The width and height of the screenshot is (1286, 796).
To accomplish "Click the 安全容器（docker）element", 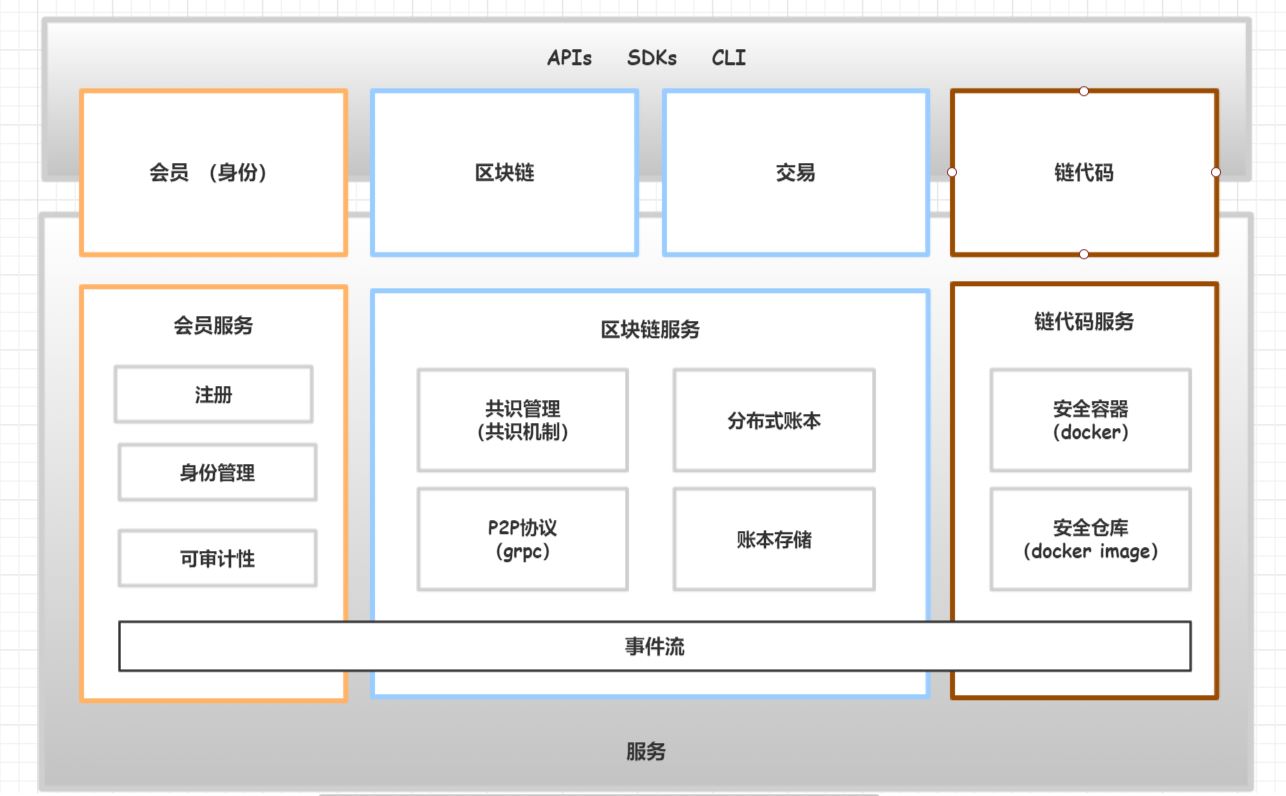I will (x=1089, y=421).
